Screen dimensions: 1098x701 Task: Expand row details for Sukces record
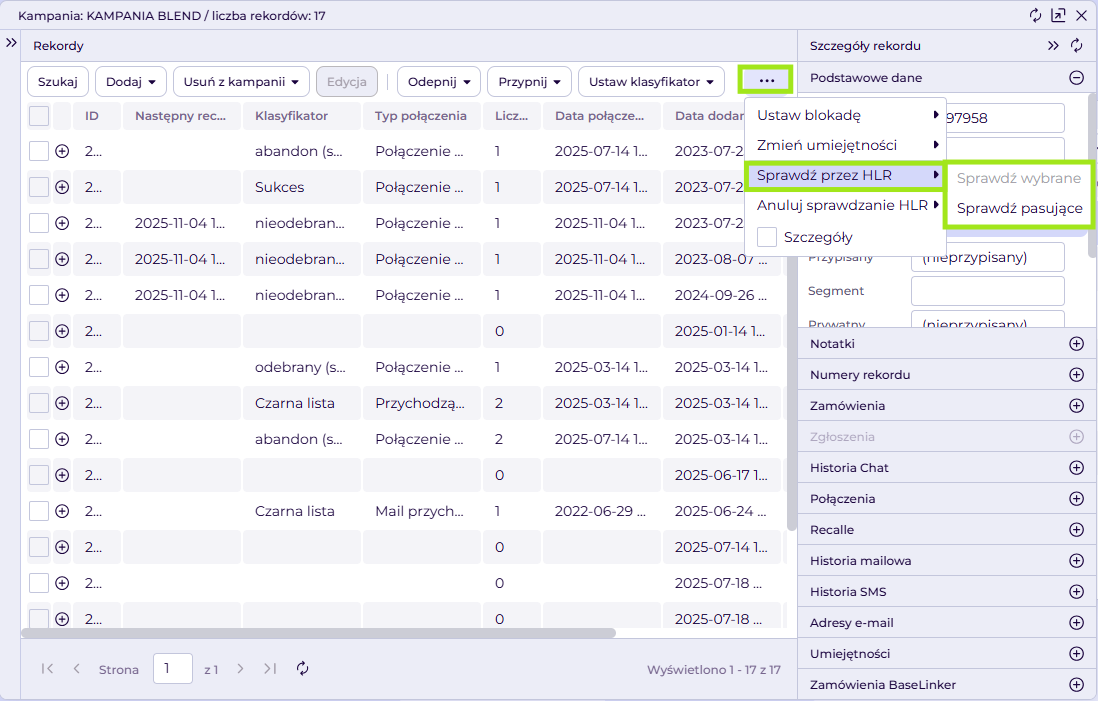(x=62, y=187)
